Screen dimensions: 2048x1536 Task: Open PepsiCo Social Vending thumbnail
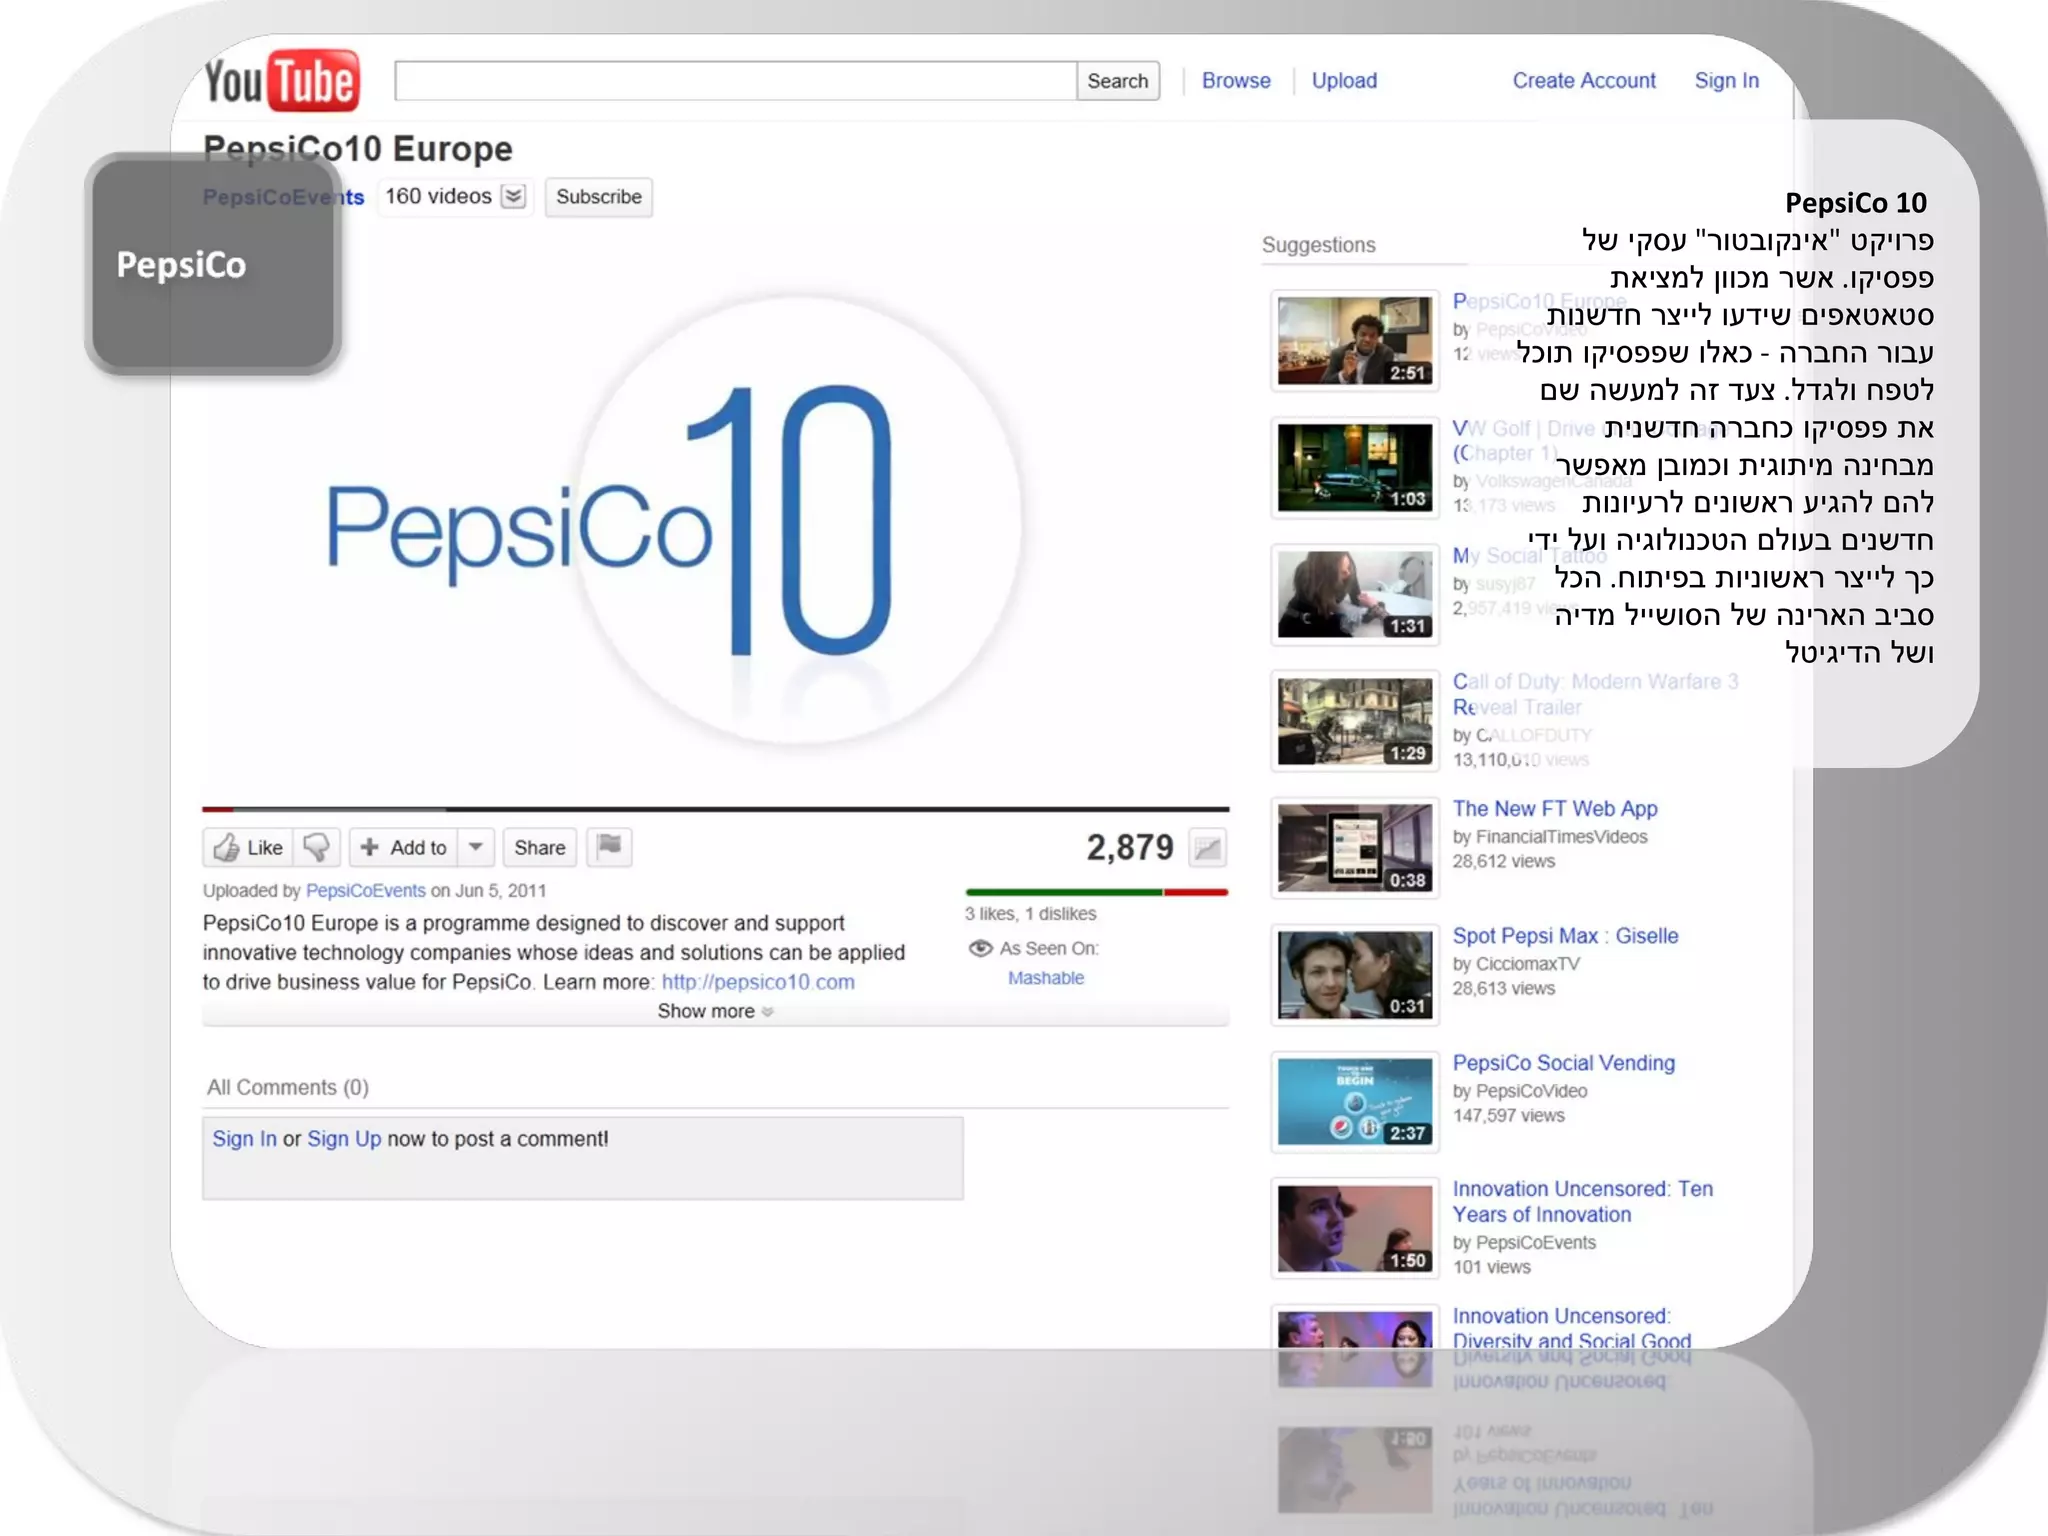(x=1354, y=1102)
